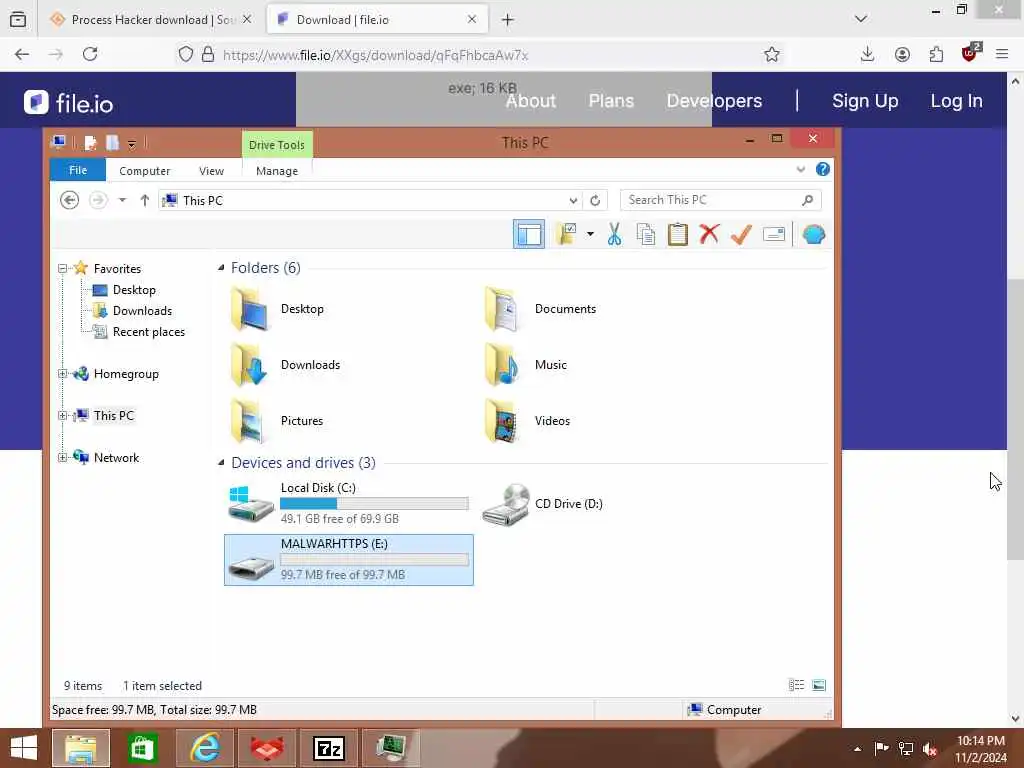This screenshot has height=768, width=1024.
Task: Click Log In on file.io
Action: (x=956, y=101)
